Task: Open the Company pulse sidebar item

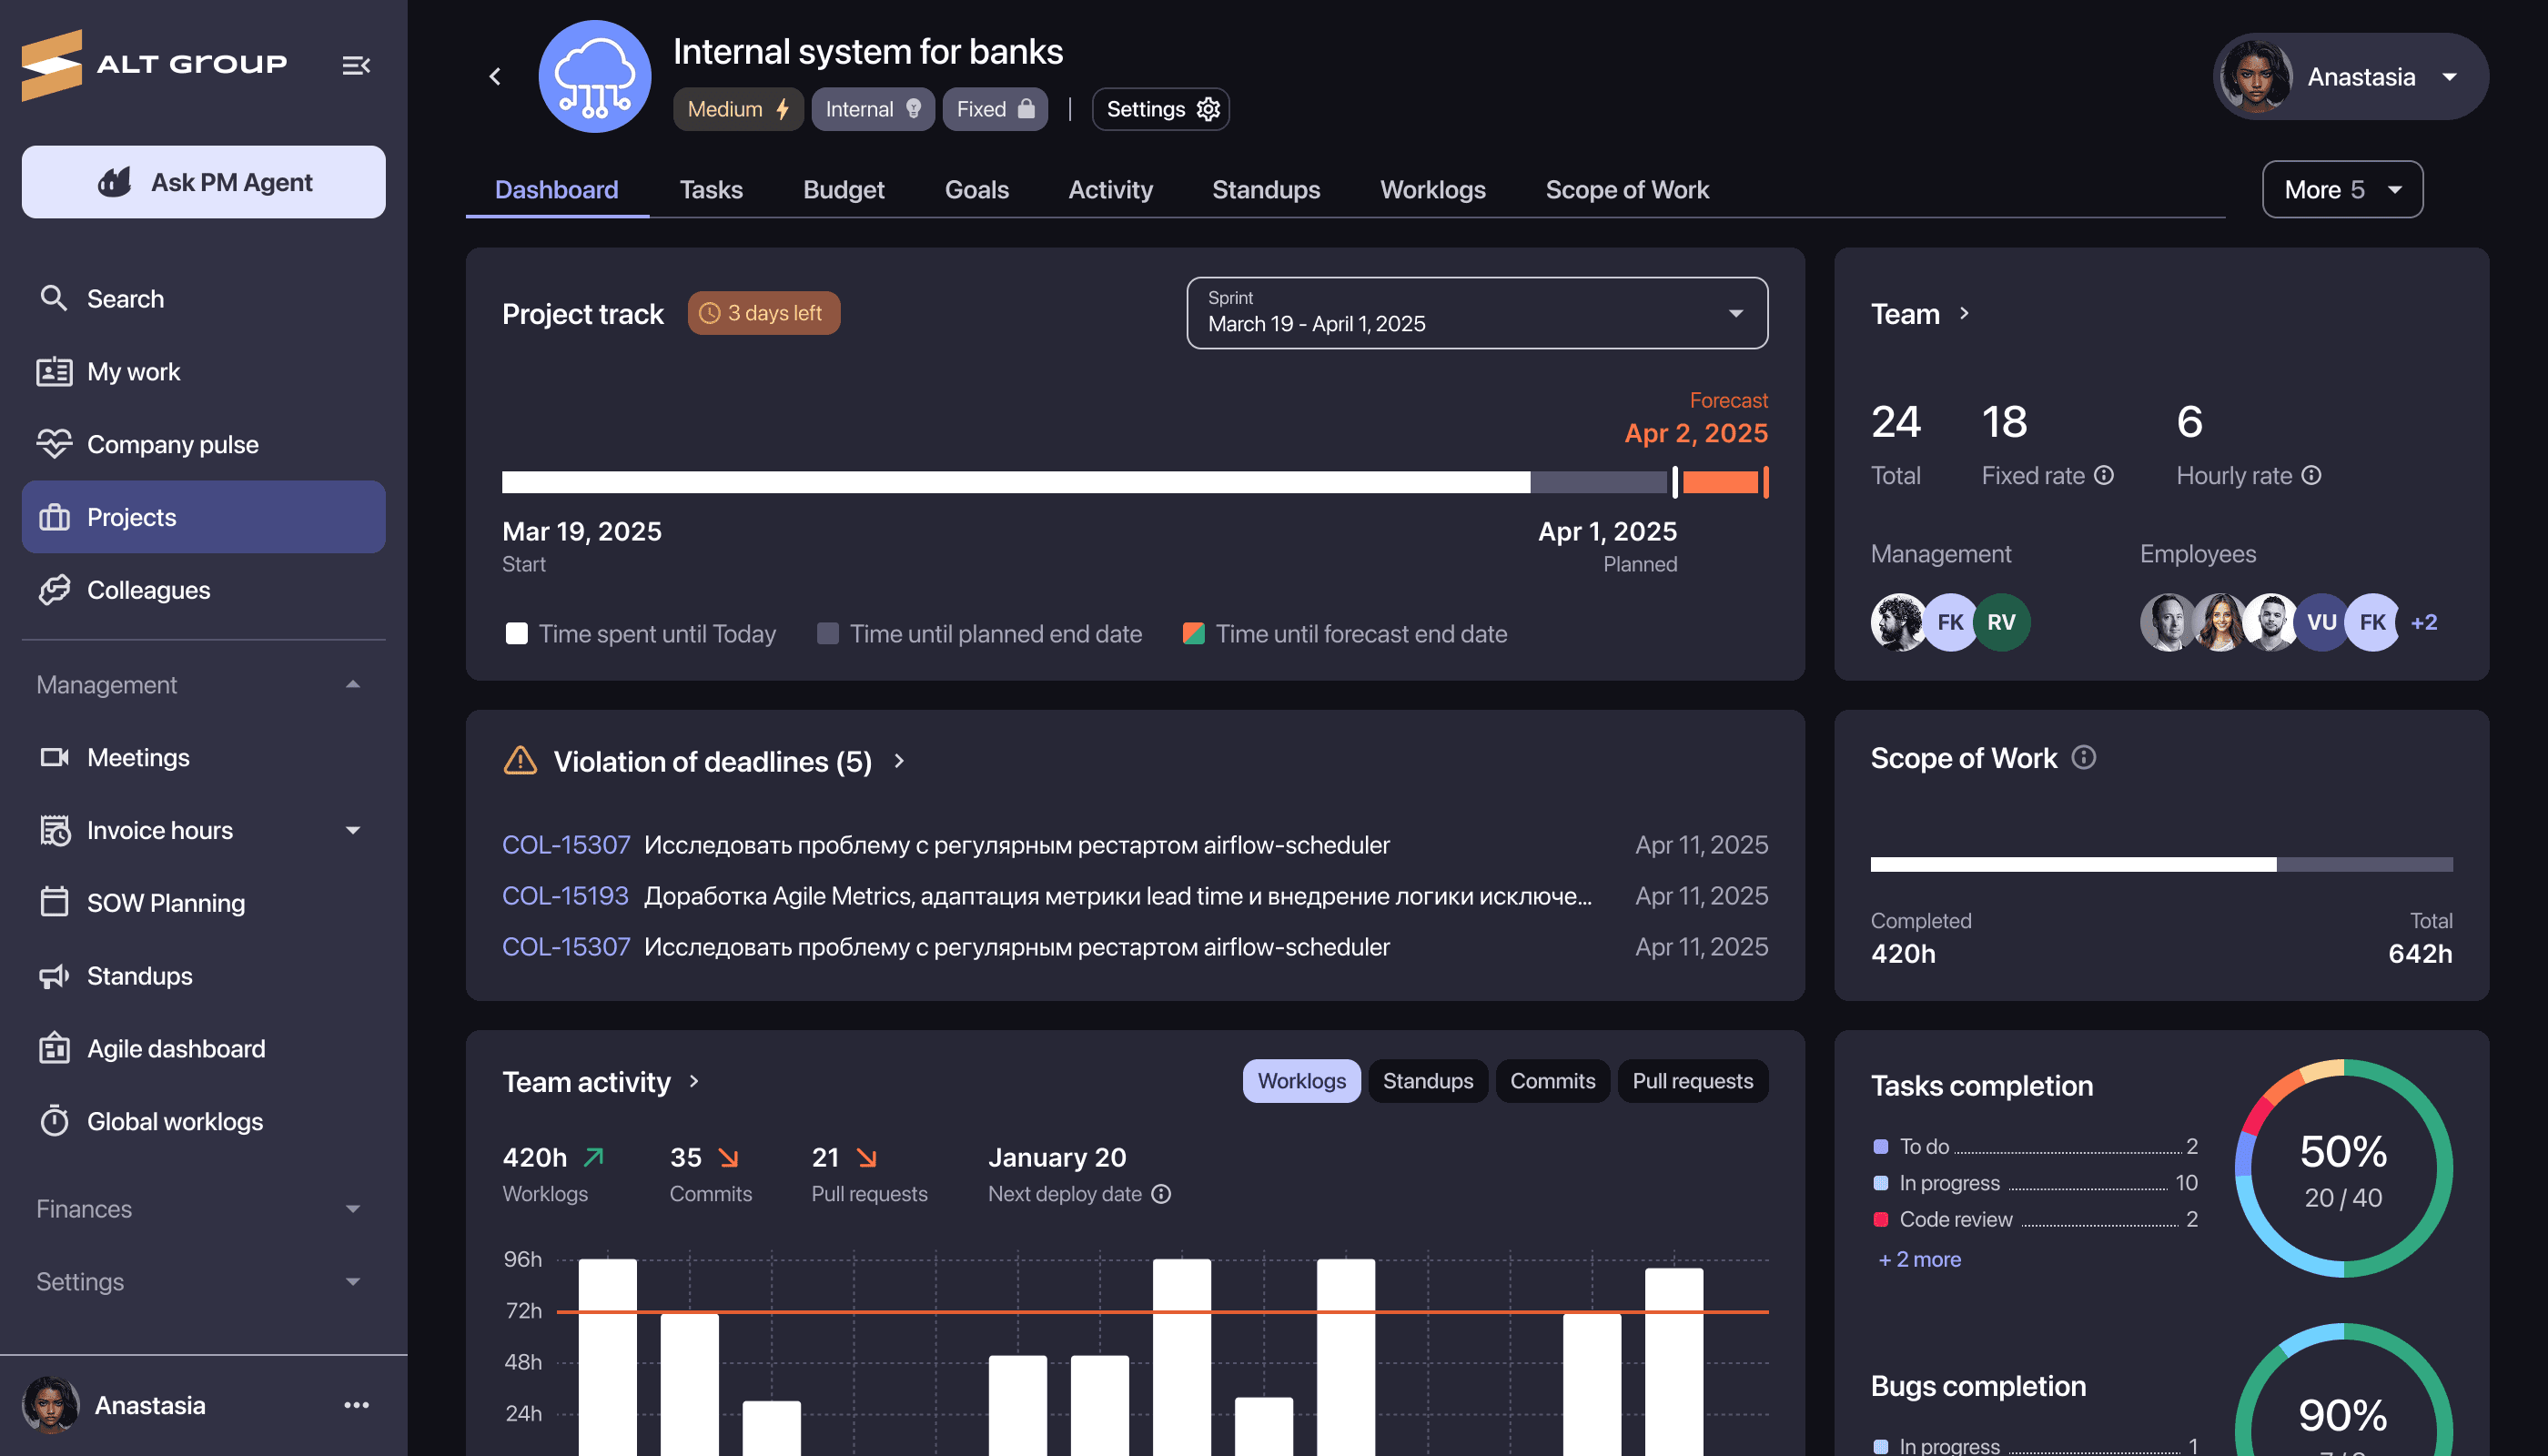Action: point(172,444)
